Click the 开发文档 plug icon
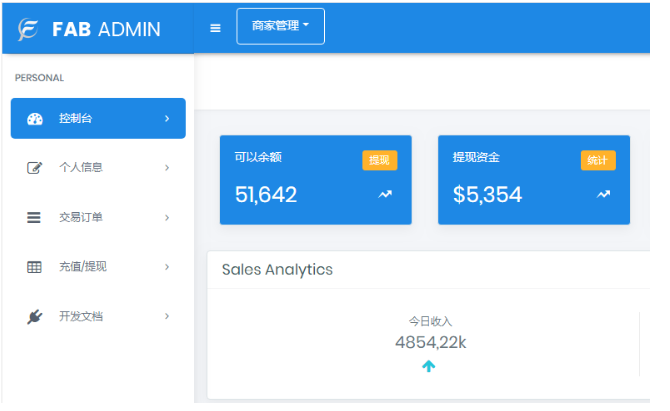Screen dimensions: 670x411 tap(34, 316)
